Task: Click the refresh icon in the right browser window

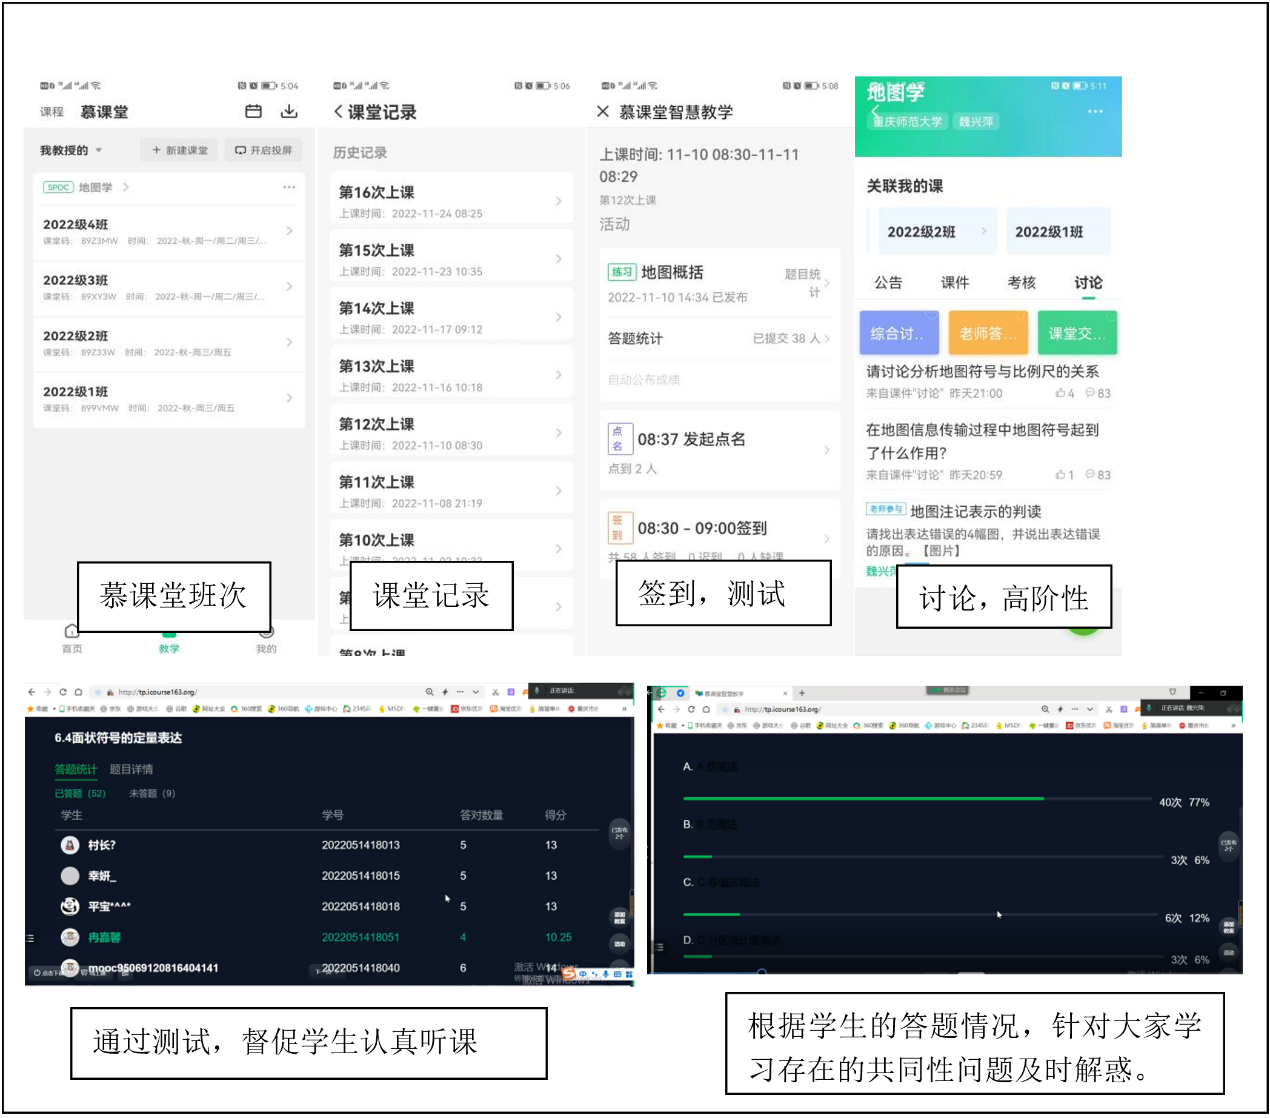Action: pos(691,709)
